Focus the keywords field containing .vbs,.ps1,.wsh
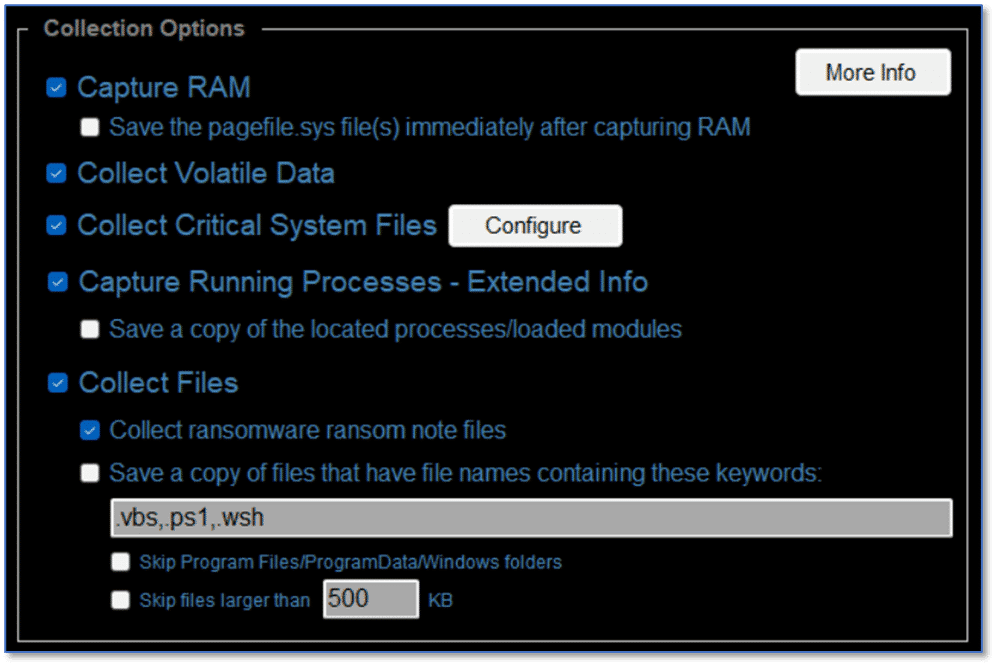This screenshot has width=996, height=666. coord(531,518)
